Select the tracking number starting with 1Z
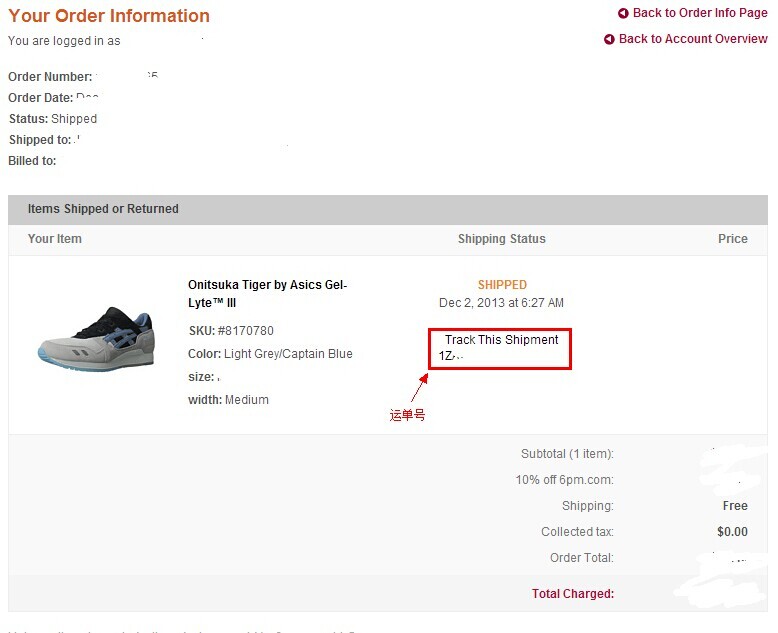This screenshot has height=633, width=778. pos(450,356)
